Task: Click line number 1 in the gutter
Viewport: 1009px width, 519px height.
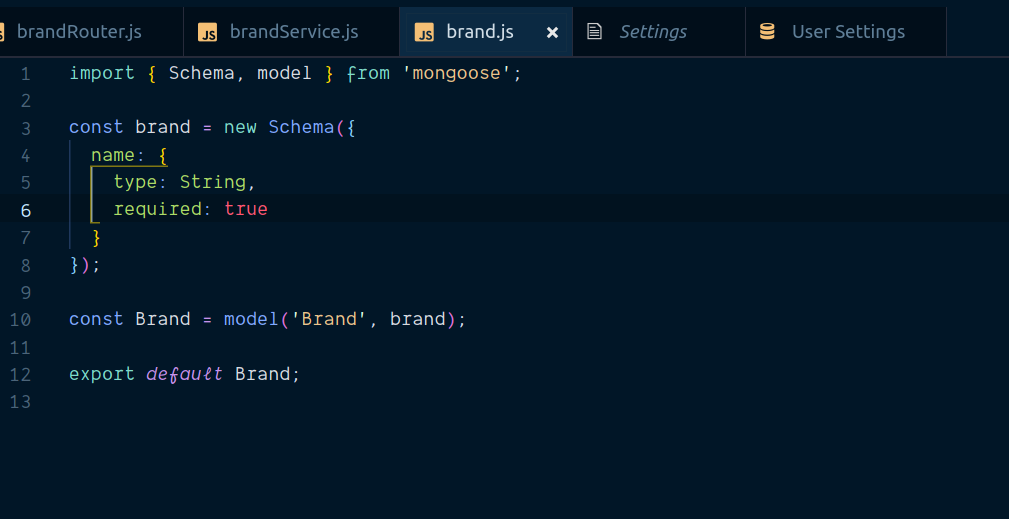Action: pos(25,75)
